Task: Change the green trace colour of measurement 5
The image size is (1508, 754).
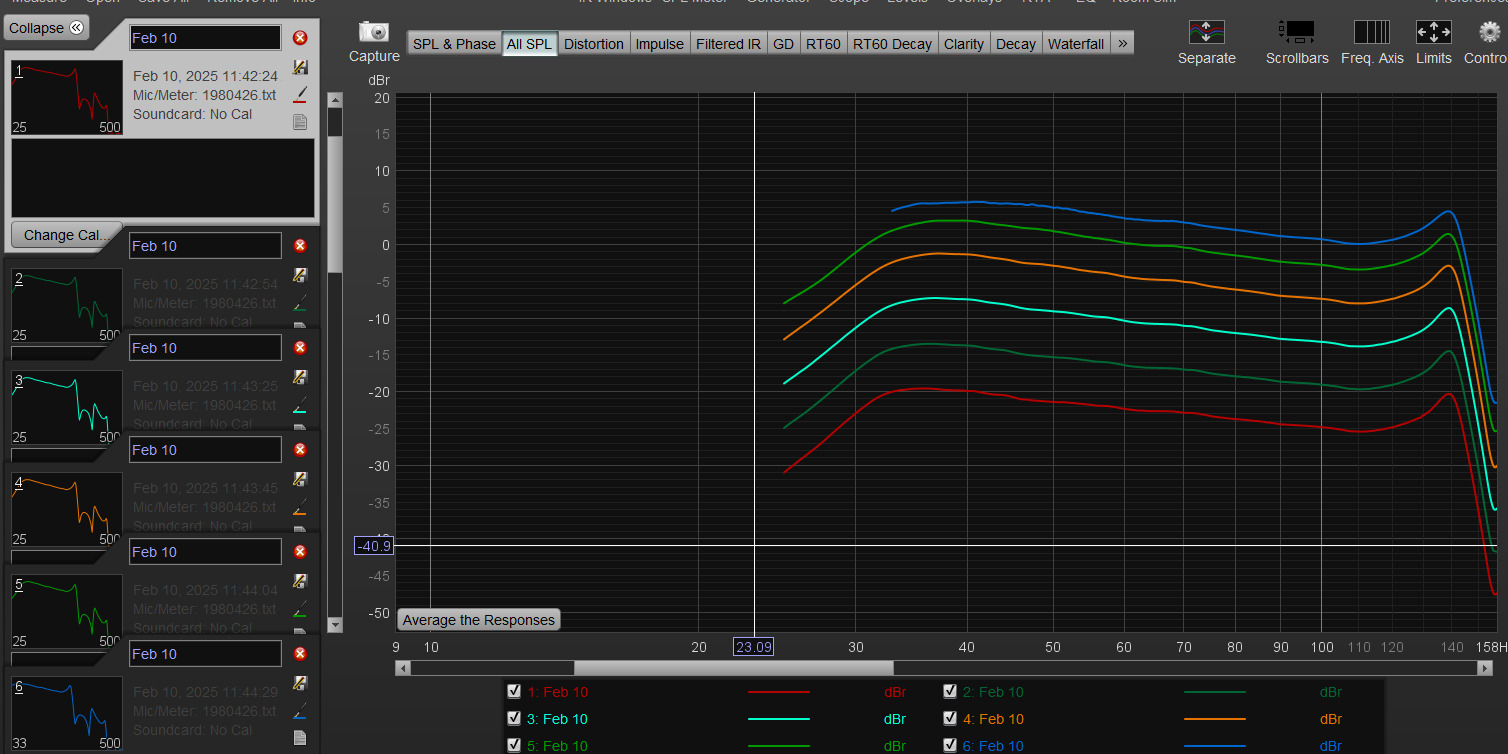Action: [x=300, y=609]
